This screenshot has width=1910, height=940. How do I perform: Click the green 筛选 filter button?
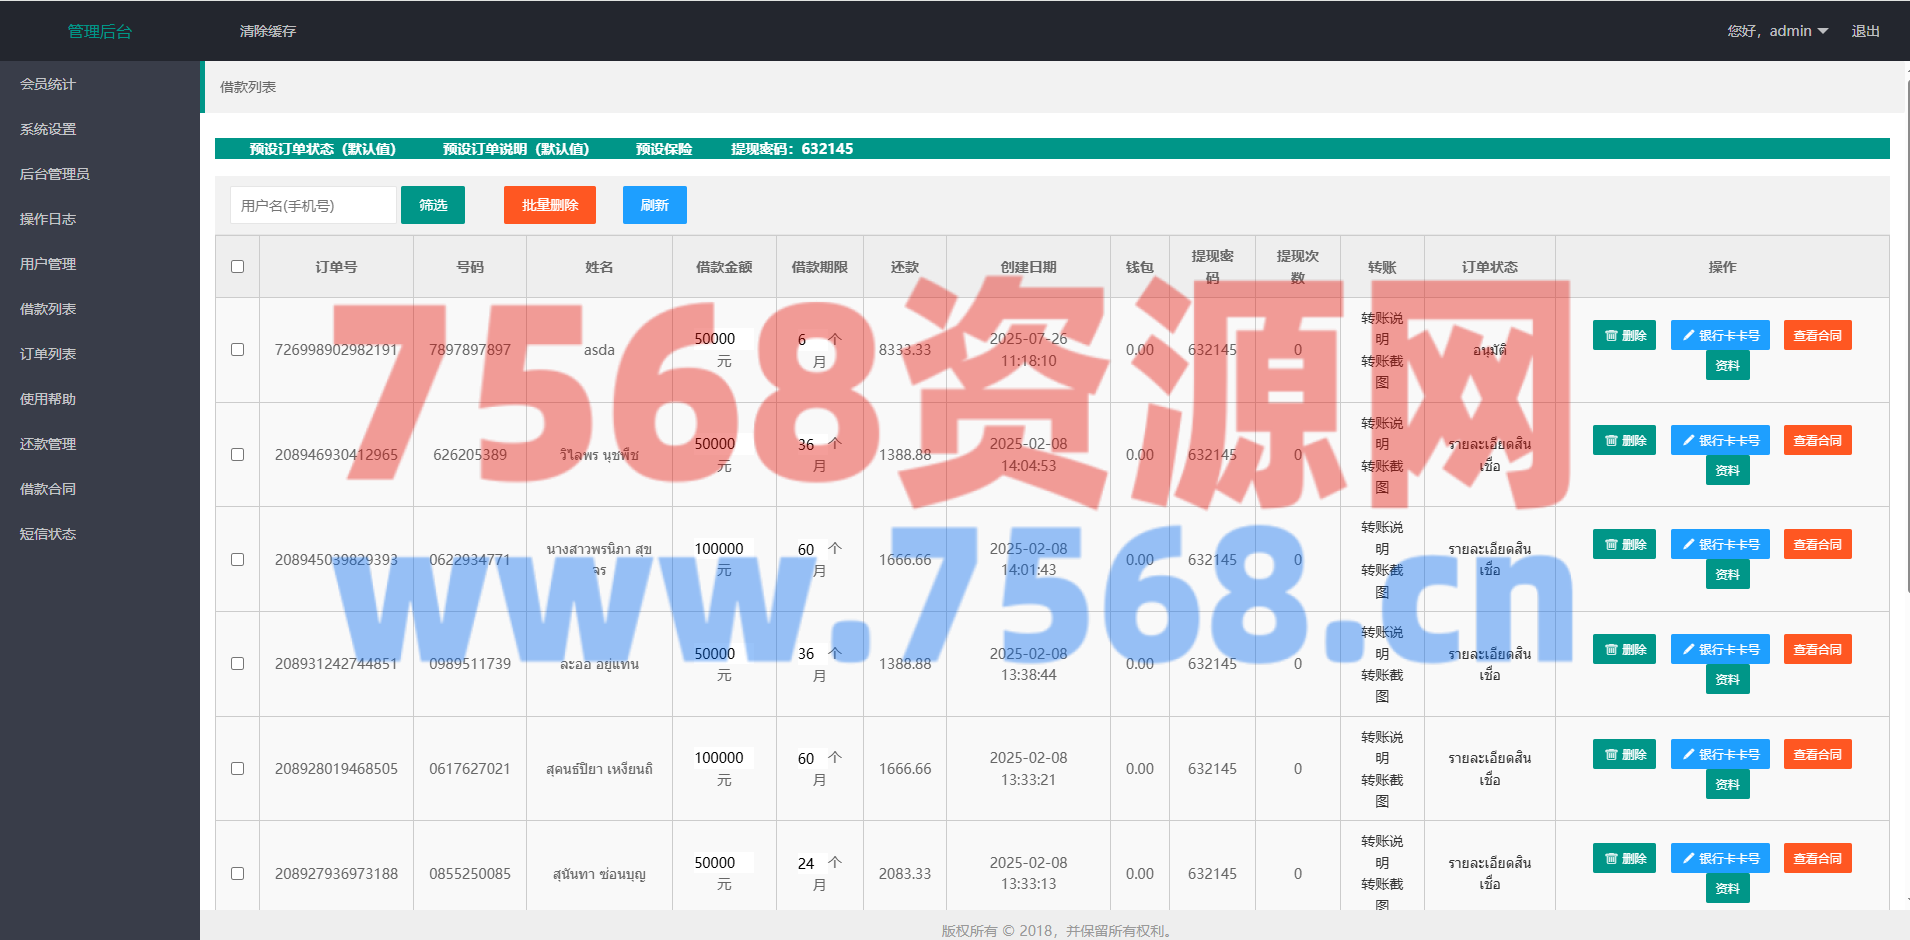[432, 205]
